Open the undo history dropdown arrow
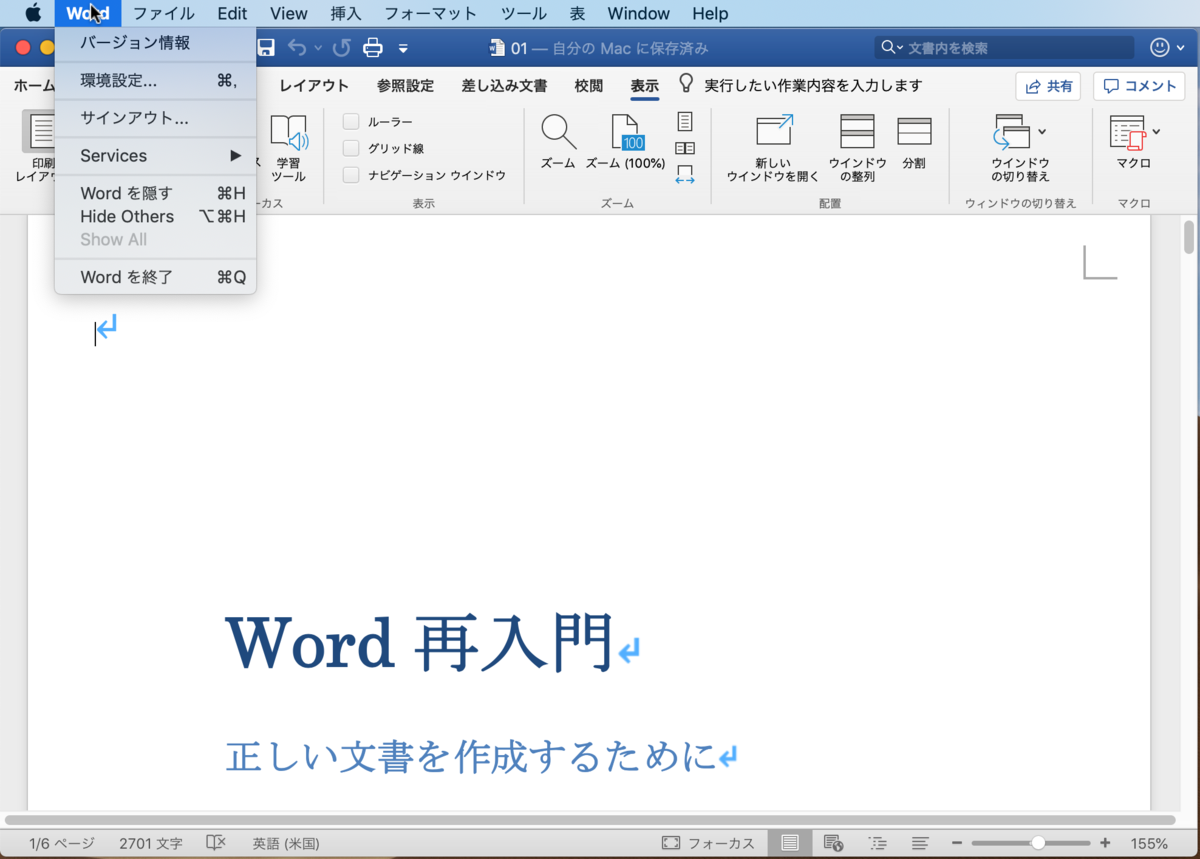This screenshot has width=1200, height=859. tap(319, 47)
